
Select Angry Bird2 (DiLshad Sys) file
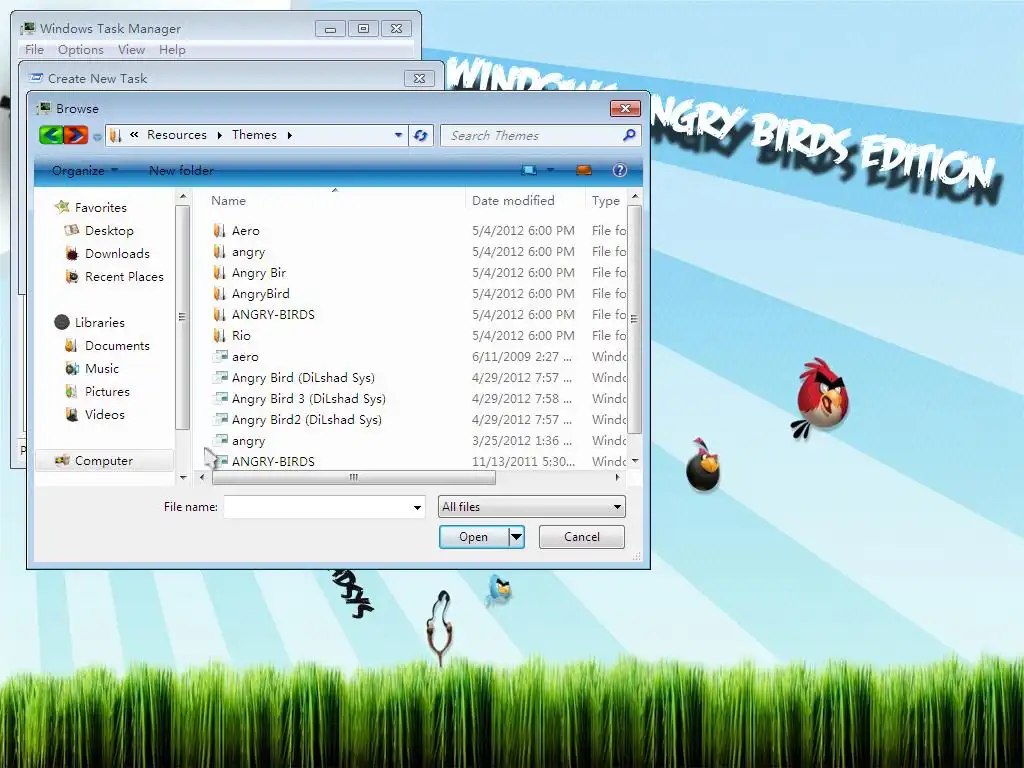click(x=306, y=419)
